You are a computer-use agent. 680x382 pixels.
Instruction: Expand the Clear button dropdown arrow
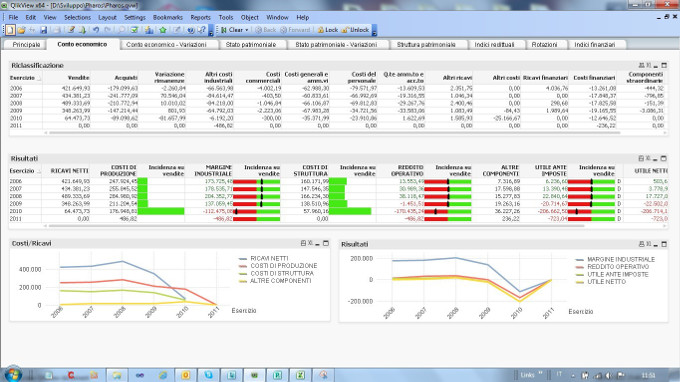pyautogui.click(x=247, y=30)
